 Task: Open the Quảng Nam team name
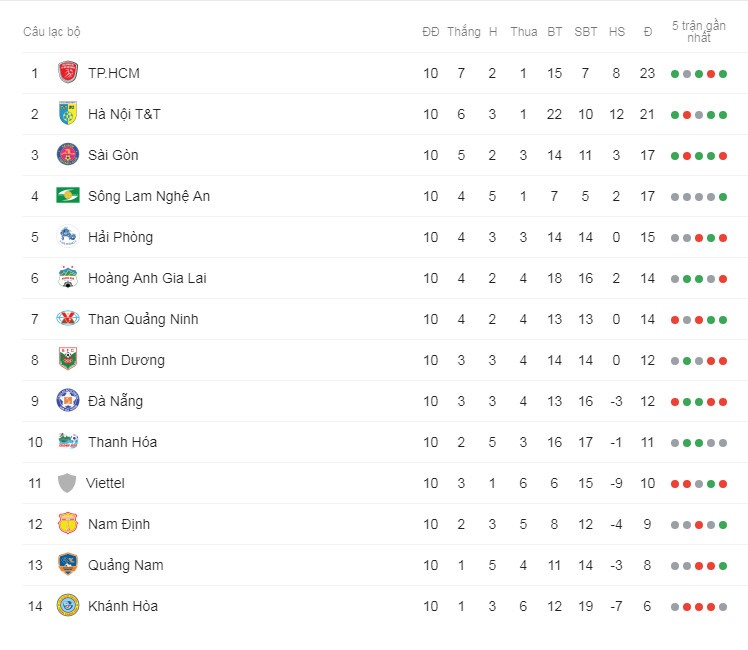[x=125, y=565]
